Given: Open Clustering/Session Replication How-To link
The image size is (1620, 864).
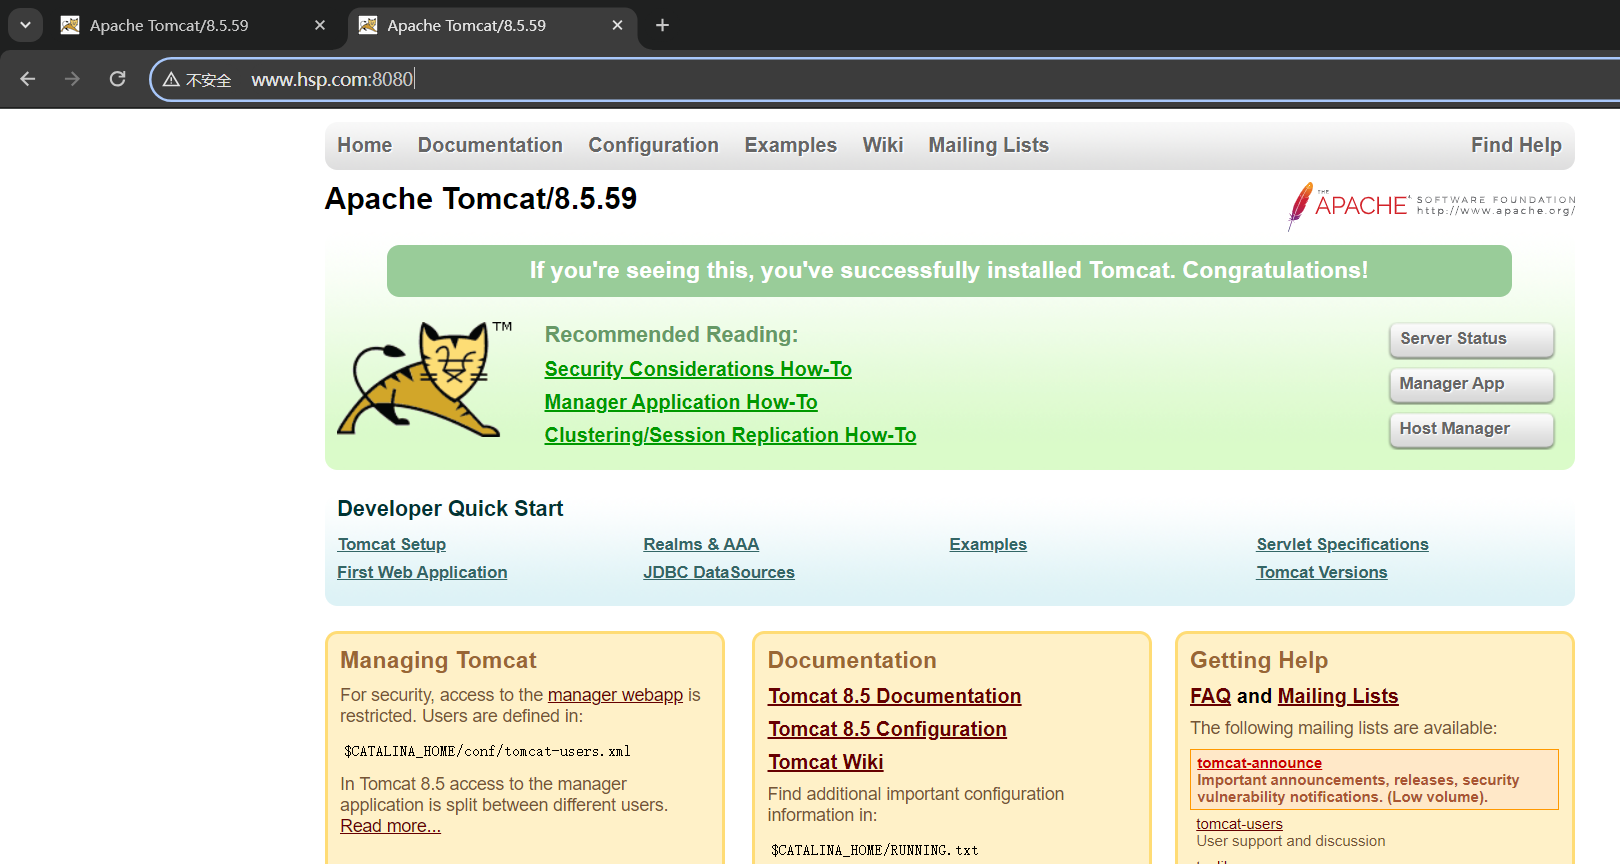Looking at the screenshot, I should 730,435.
